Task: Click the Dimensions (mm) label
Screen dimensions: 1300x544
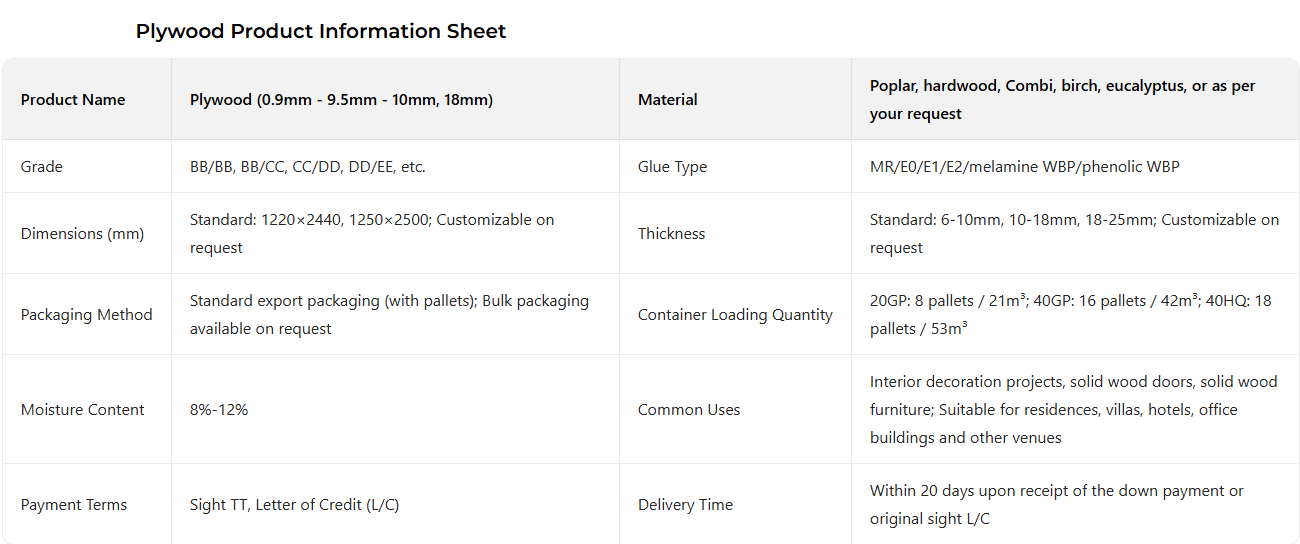Action: [82, 234]
